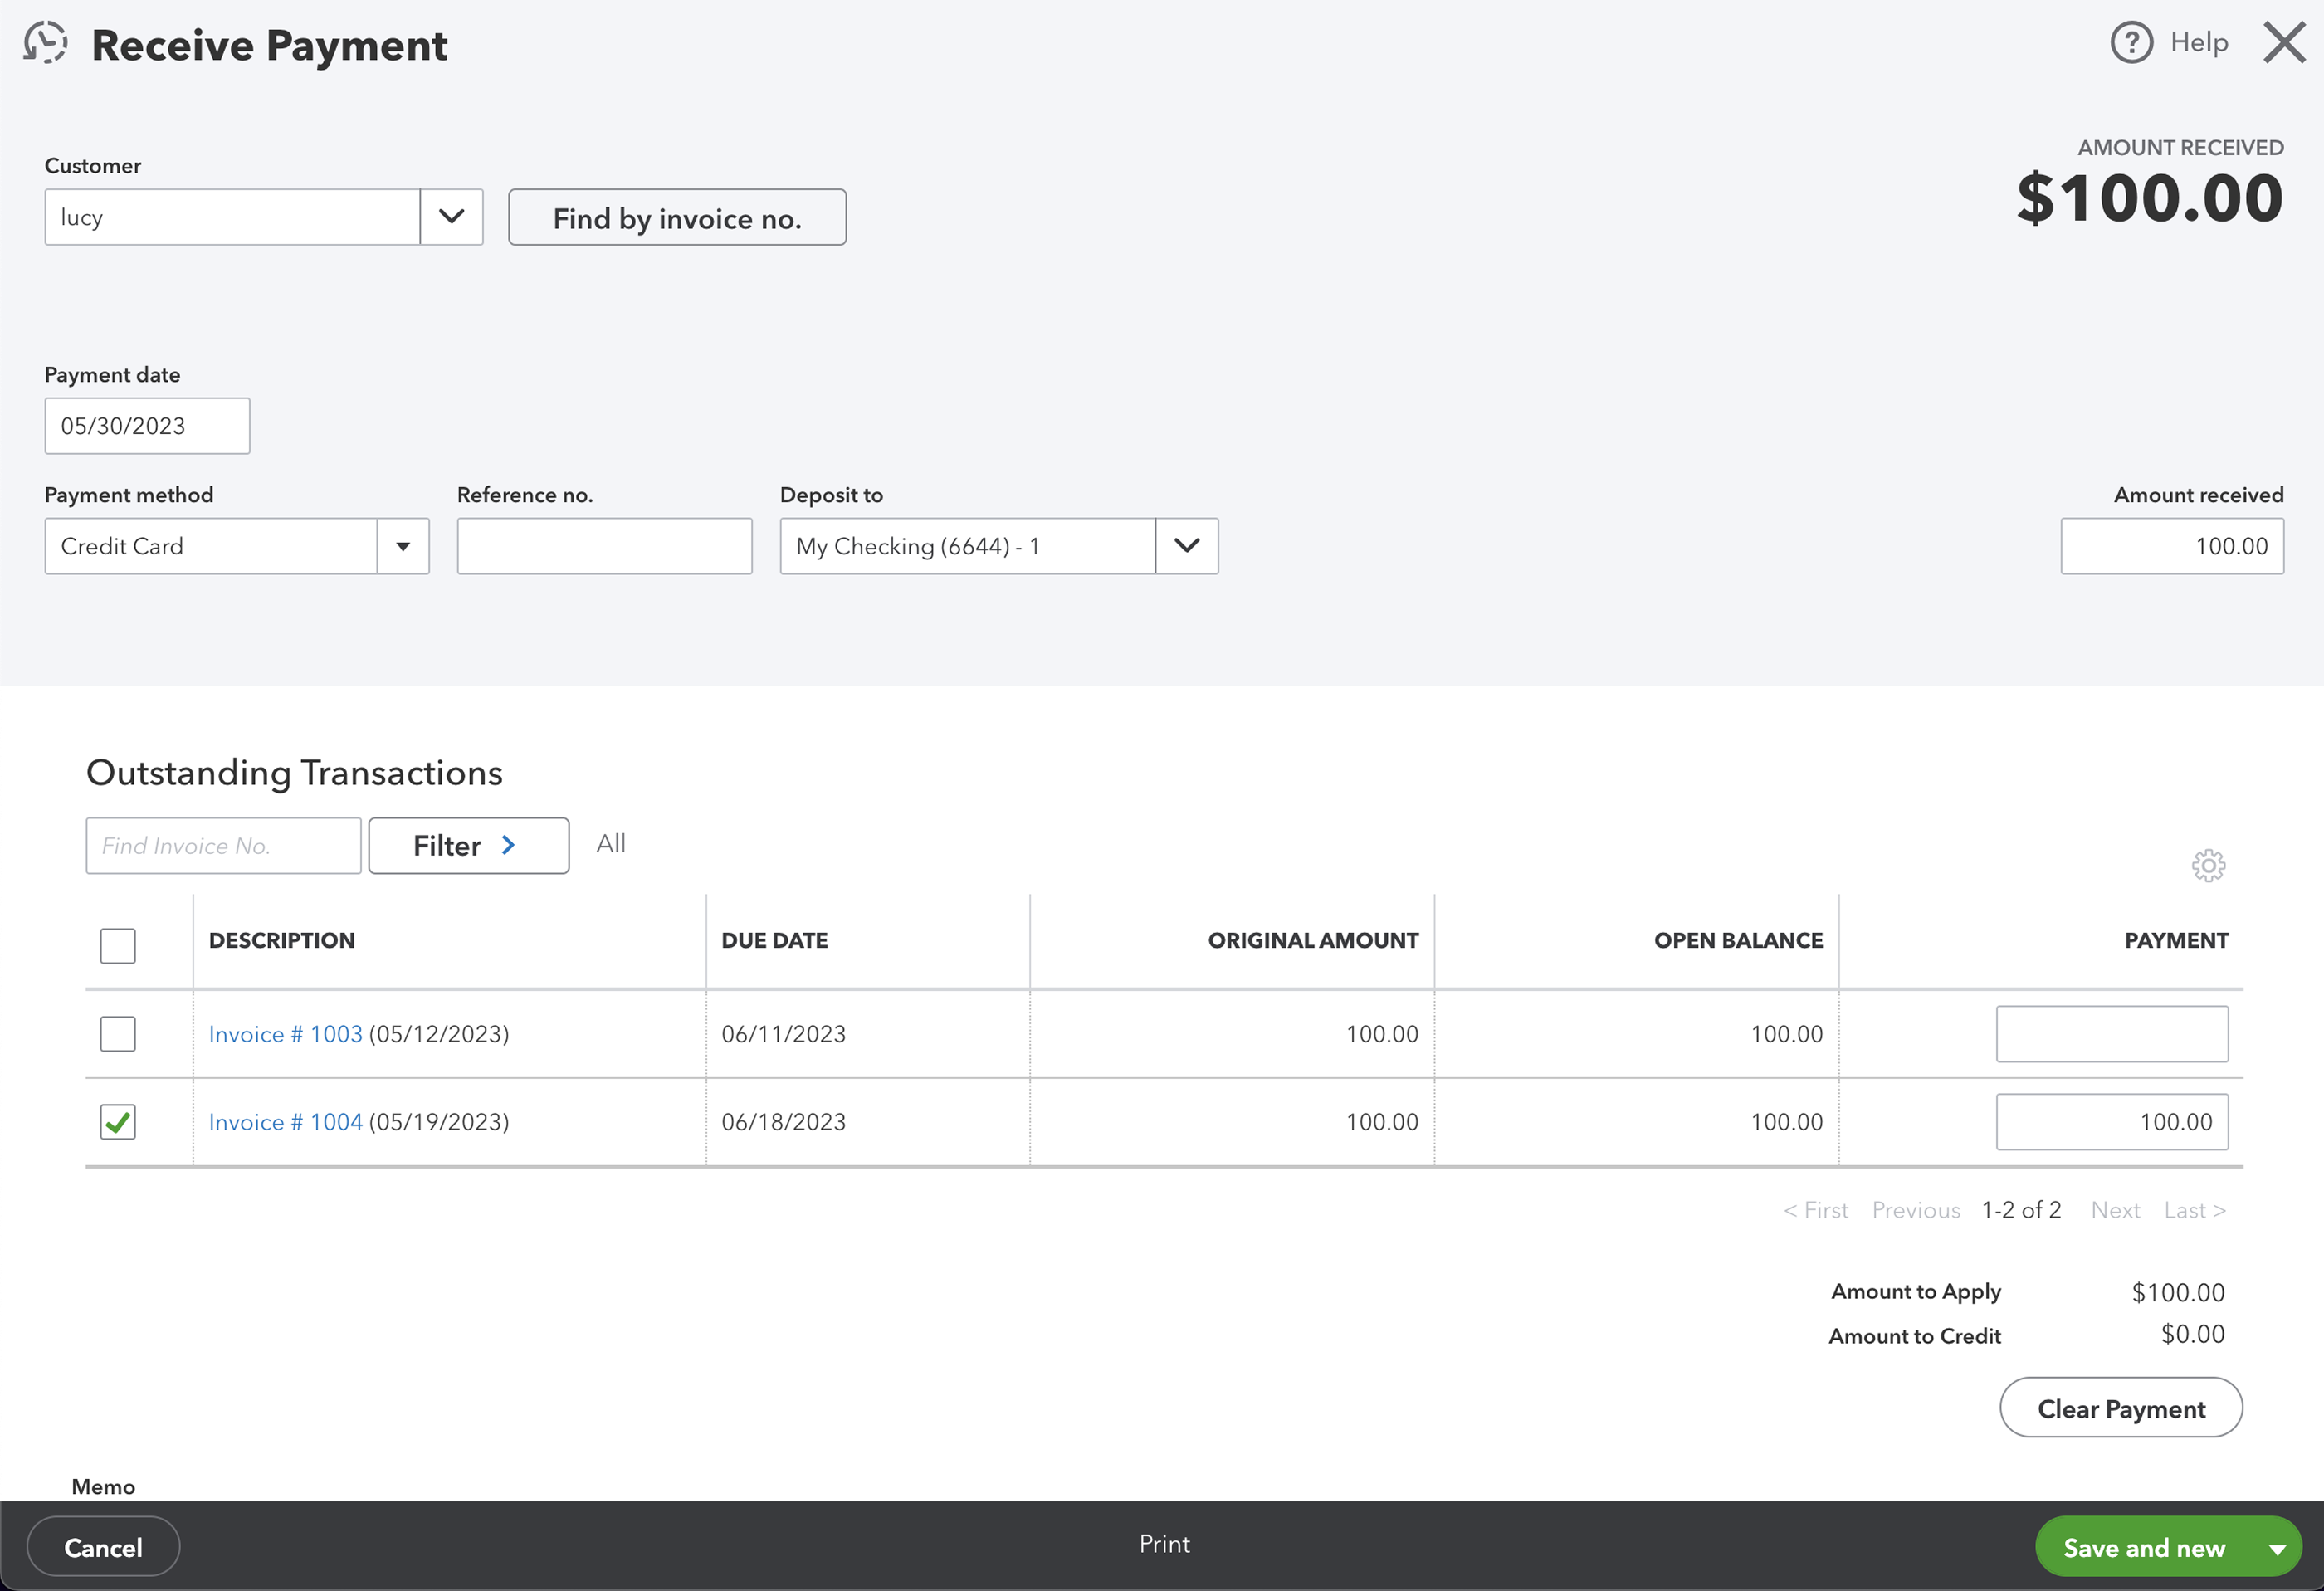Viewport: 2324px width, 1591px height.
Task: Expand the Customer dropdown arrow
Action: pyautogui.click(x=452, y=217)
